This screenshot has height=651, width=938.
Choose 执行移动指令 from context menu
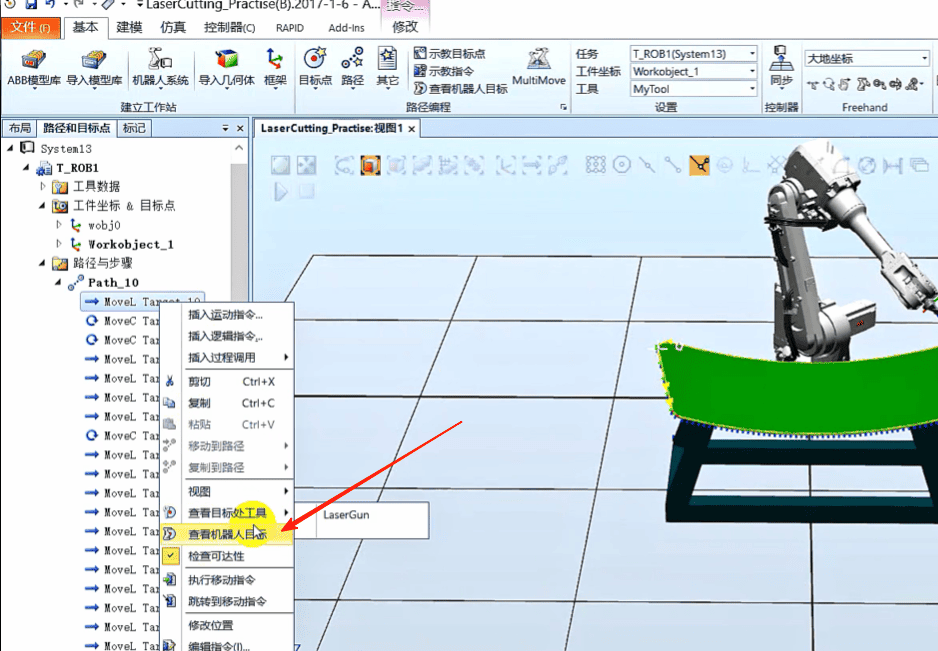coord(227,580)
